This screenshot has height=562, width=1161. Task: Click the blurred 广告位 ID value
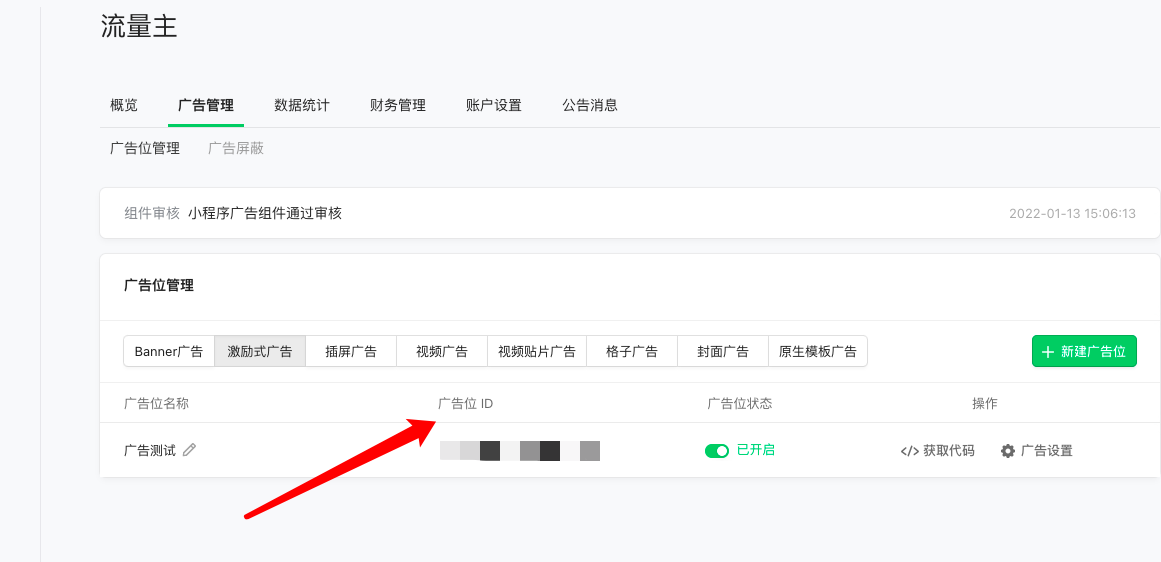coord(520,451)
